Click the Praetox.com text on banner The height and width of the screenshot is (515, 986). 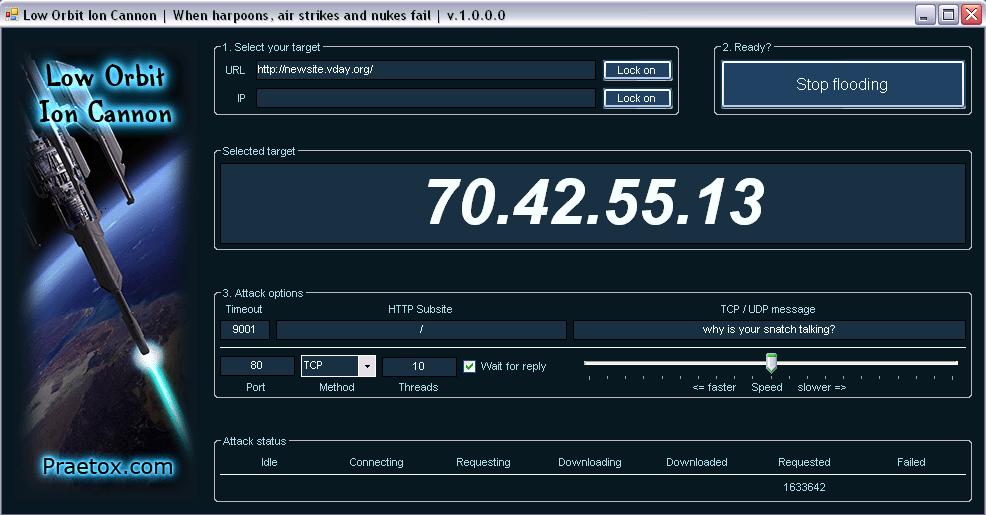(x=108, y=467)
